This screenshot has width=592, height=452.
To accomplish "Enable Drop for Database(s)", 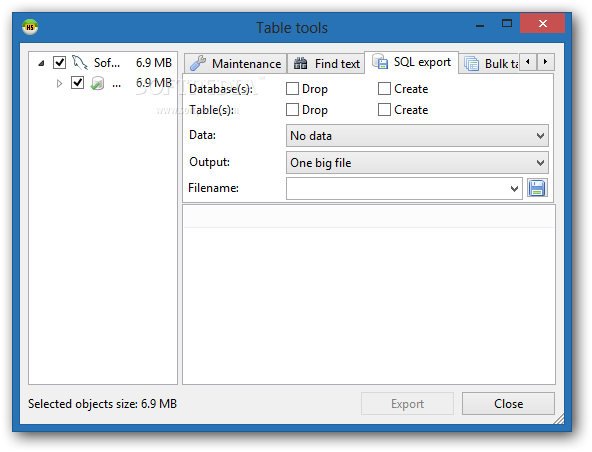I will click(x=292, y=89).
